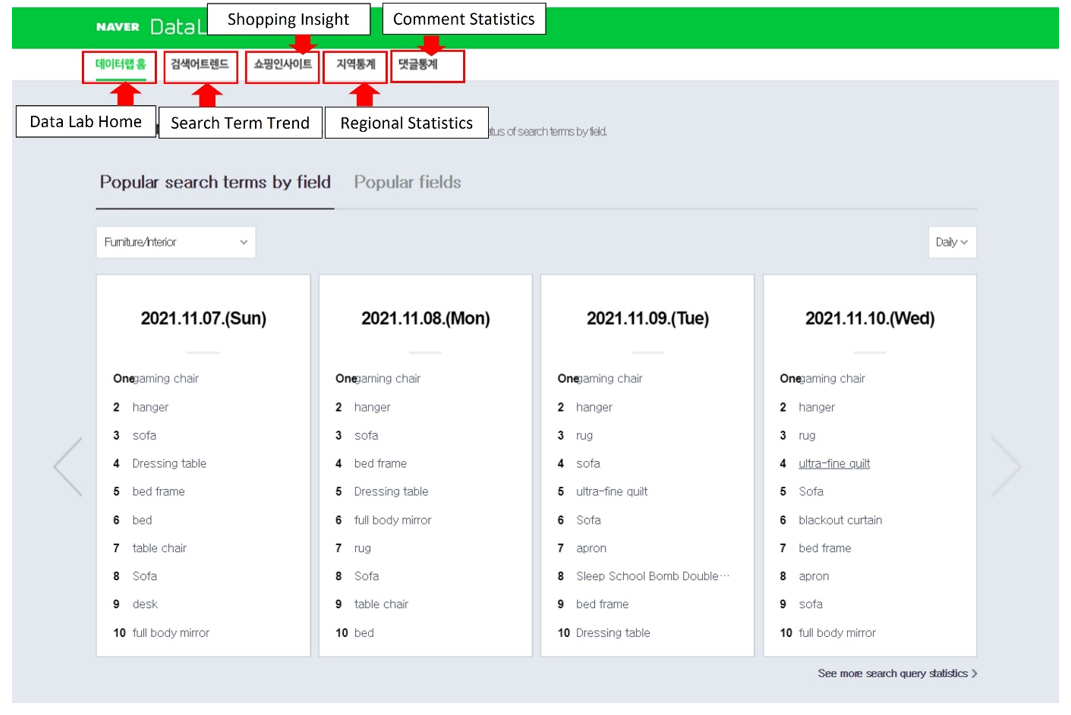Click 'gaming chair' in the Wednesday list
The width and height of the screenshot is (1071, 715).
pyautogui.click(x=833, y=378)
